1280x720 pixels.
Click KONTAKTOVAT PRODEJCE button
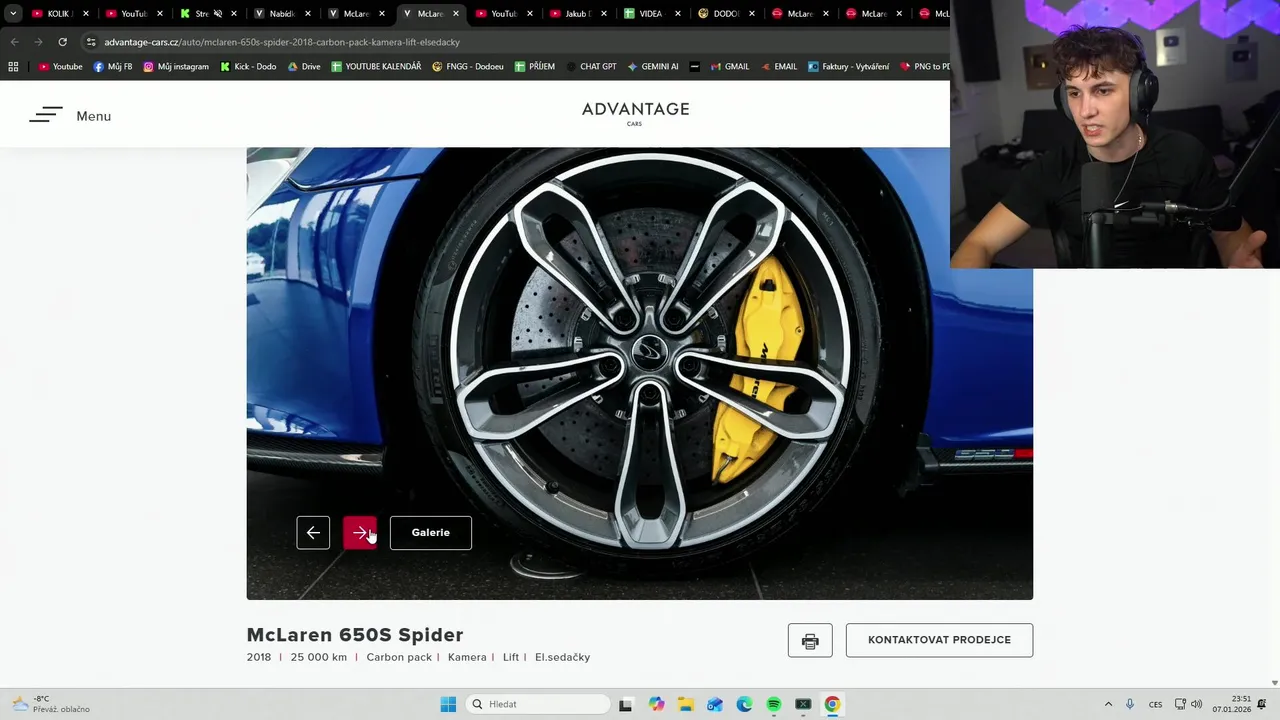939,640
